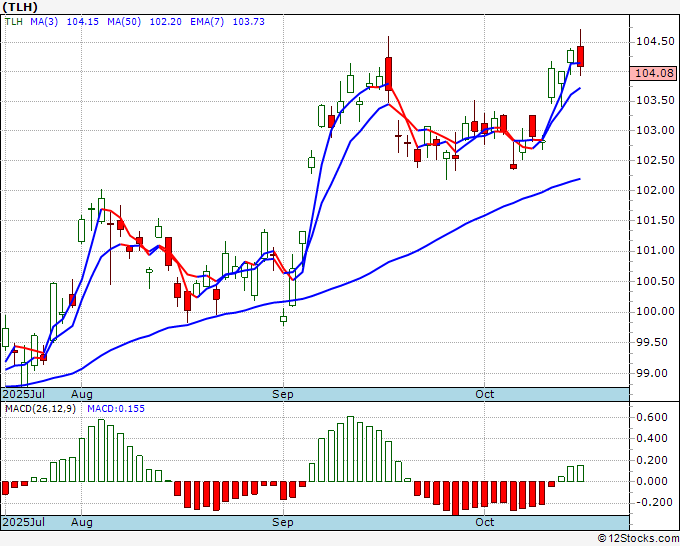Click the tall red candle at mid-September peak
Image resolution: width=680 pixels, height=546 pixels.
coord(388,73)
